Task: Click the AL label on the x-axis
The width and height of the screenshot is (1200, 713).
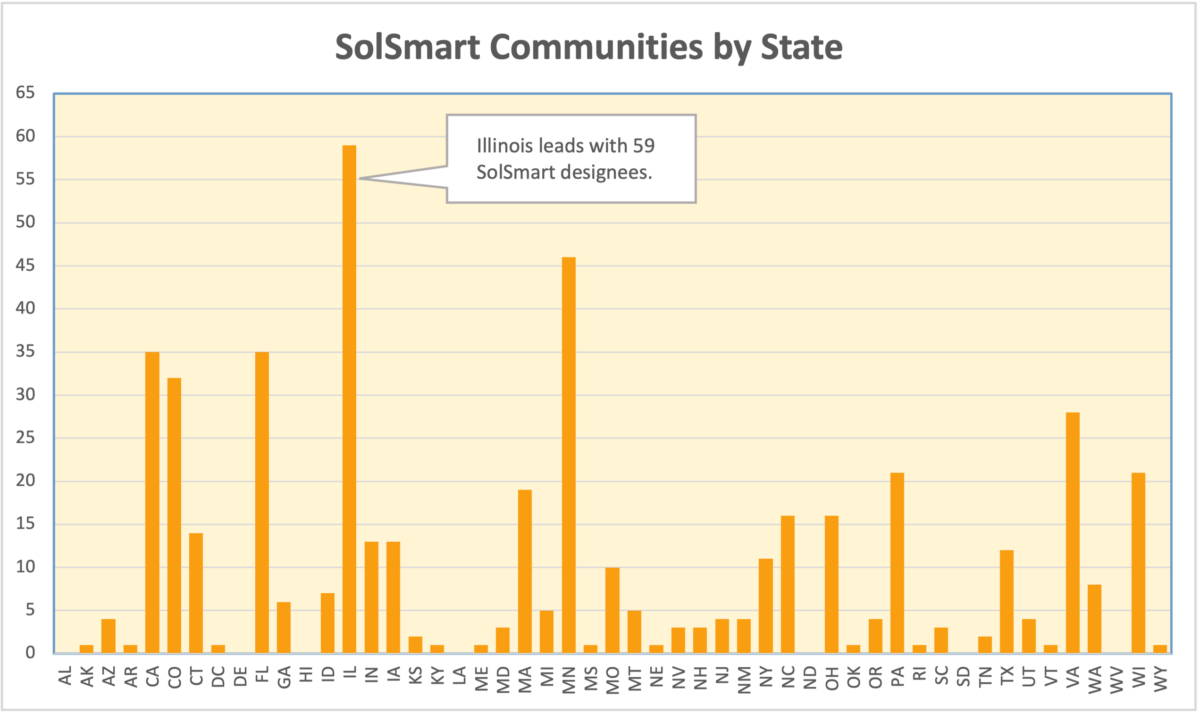Action: [x=65, y=675]
